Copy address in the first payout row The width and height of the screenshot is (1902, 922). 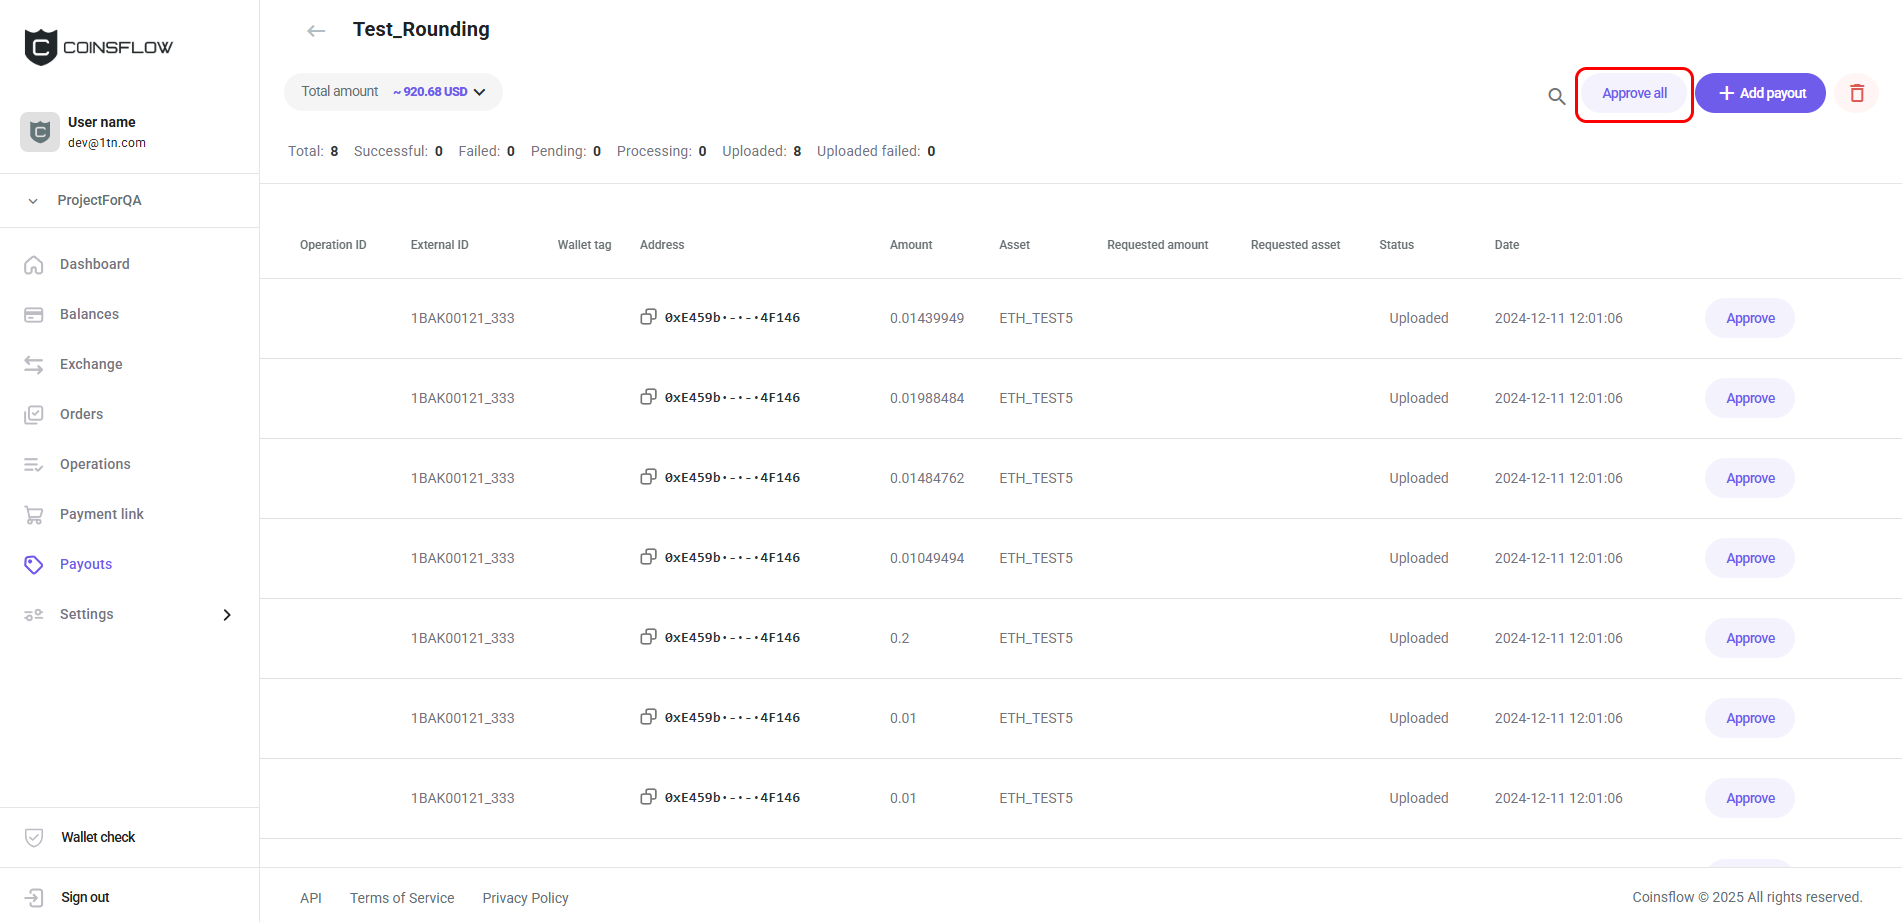648,317
